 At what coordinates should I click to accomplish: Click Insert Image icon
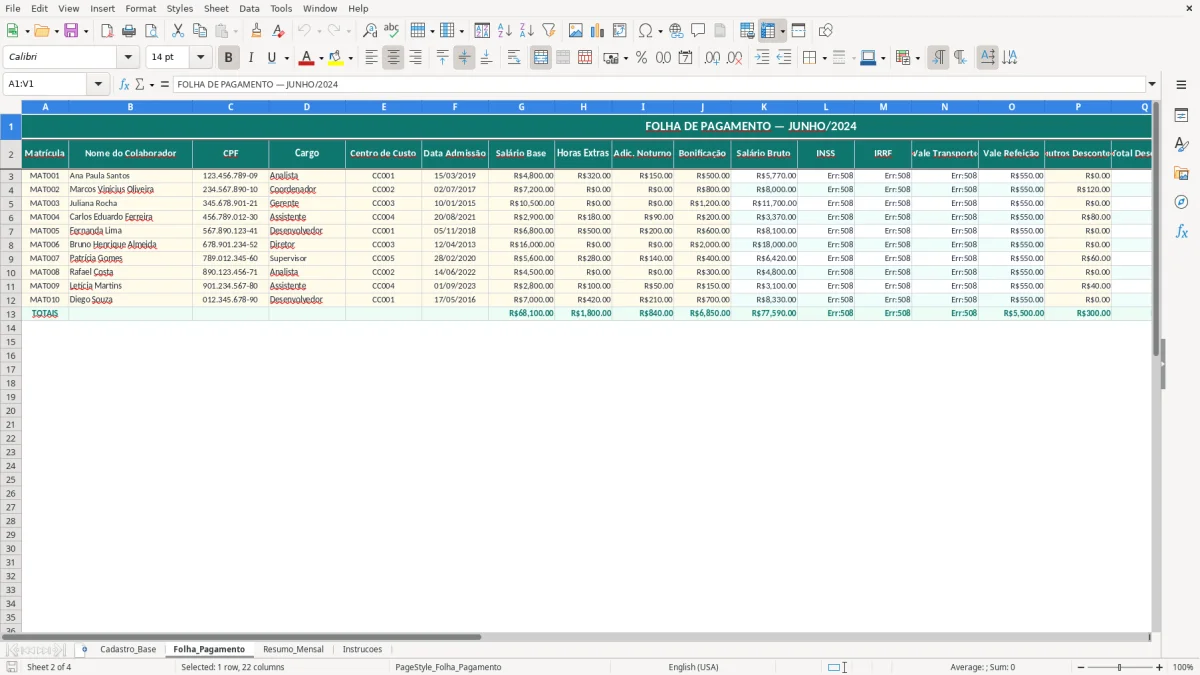(576, 31)
